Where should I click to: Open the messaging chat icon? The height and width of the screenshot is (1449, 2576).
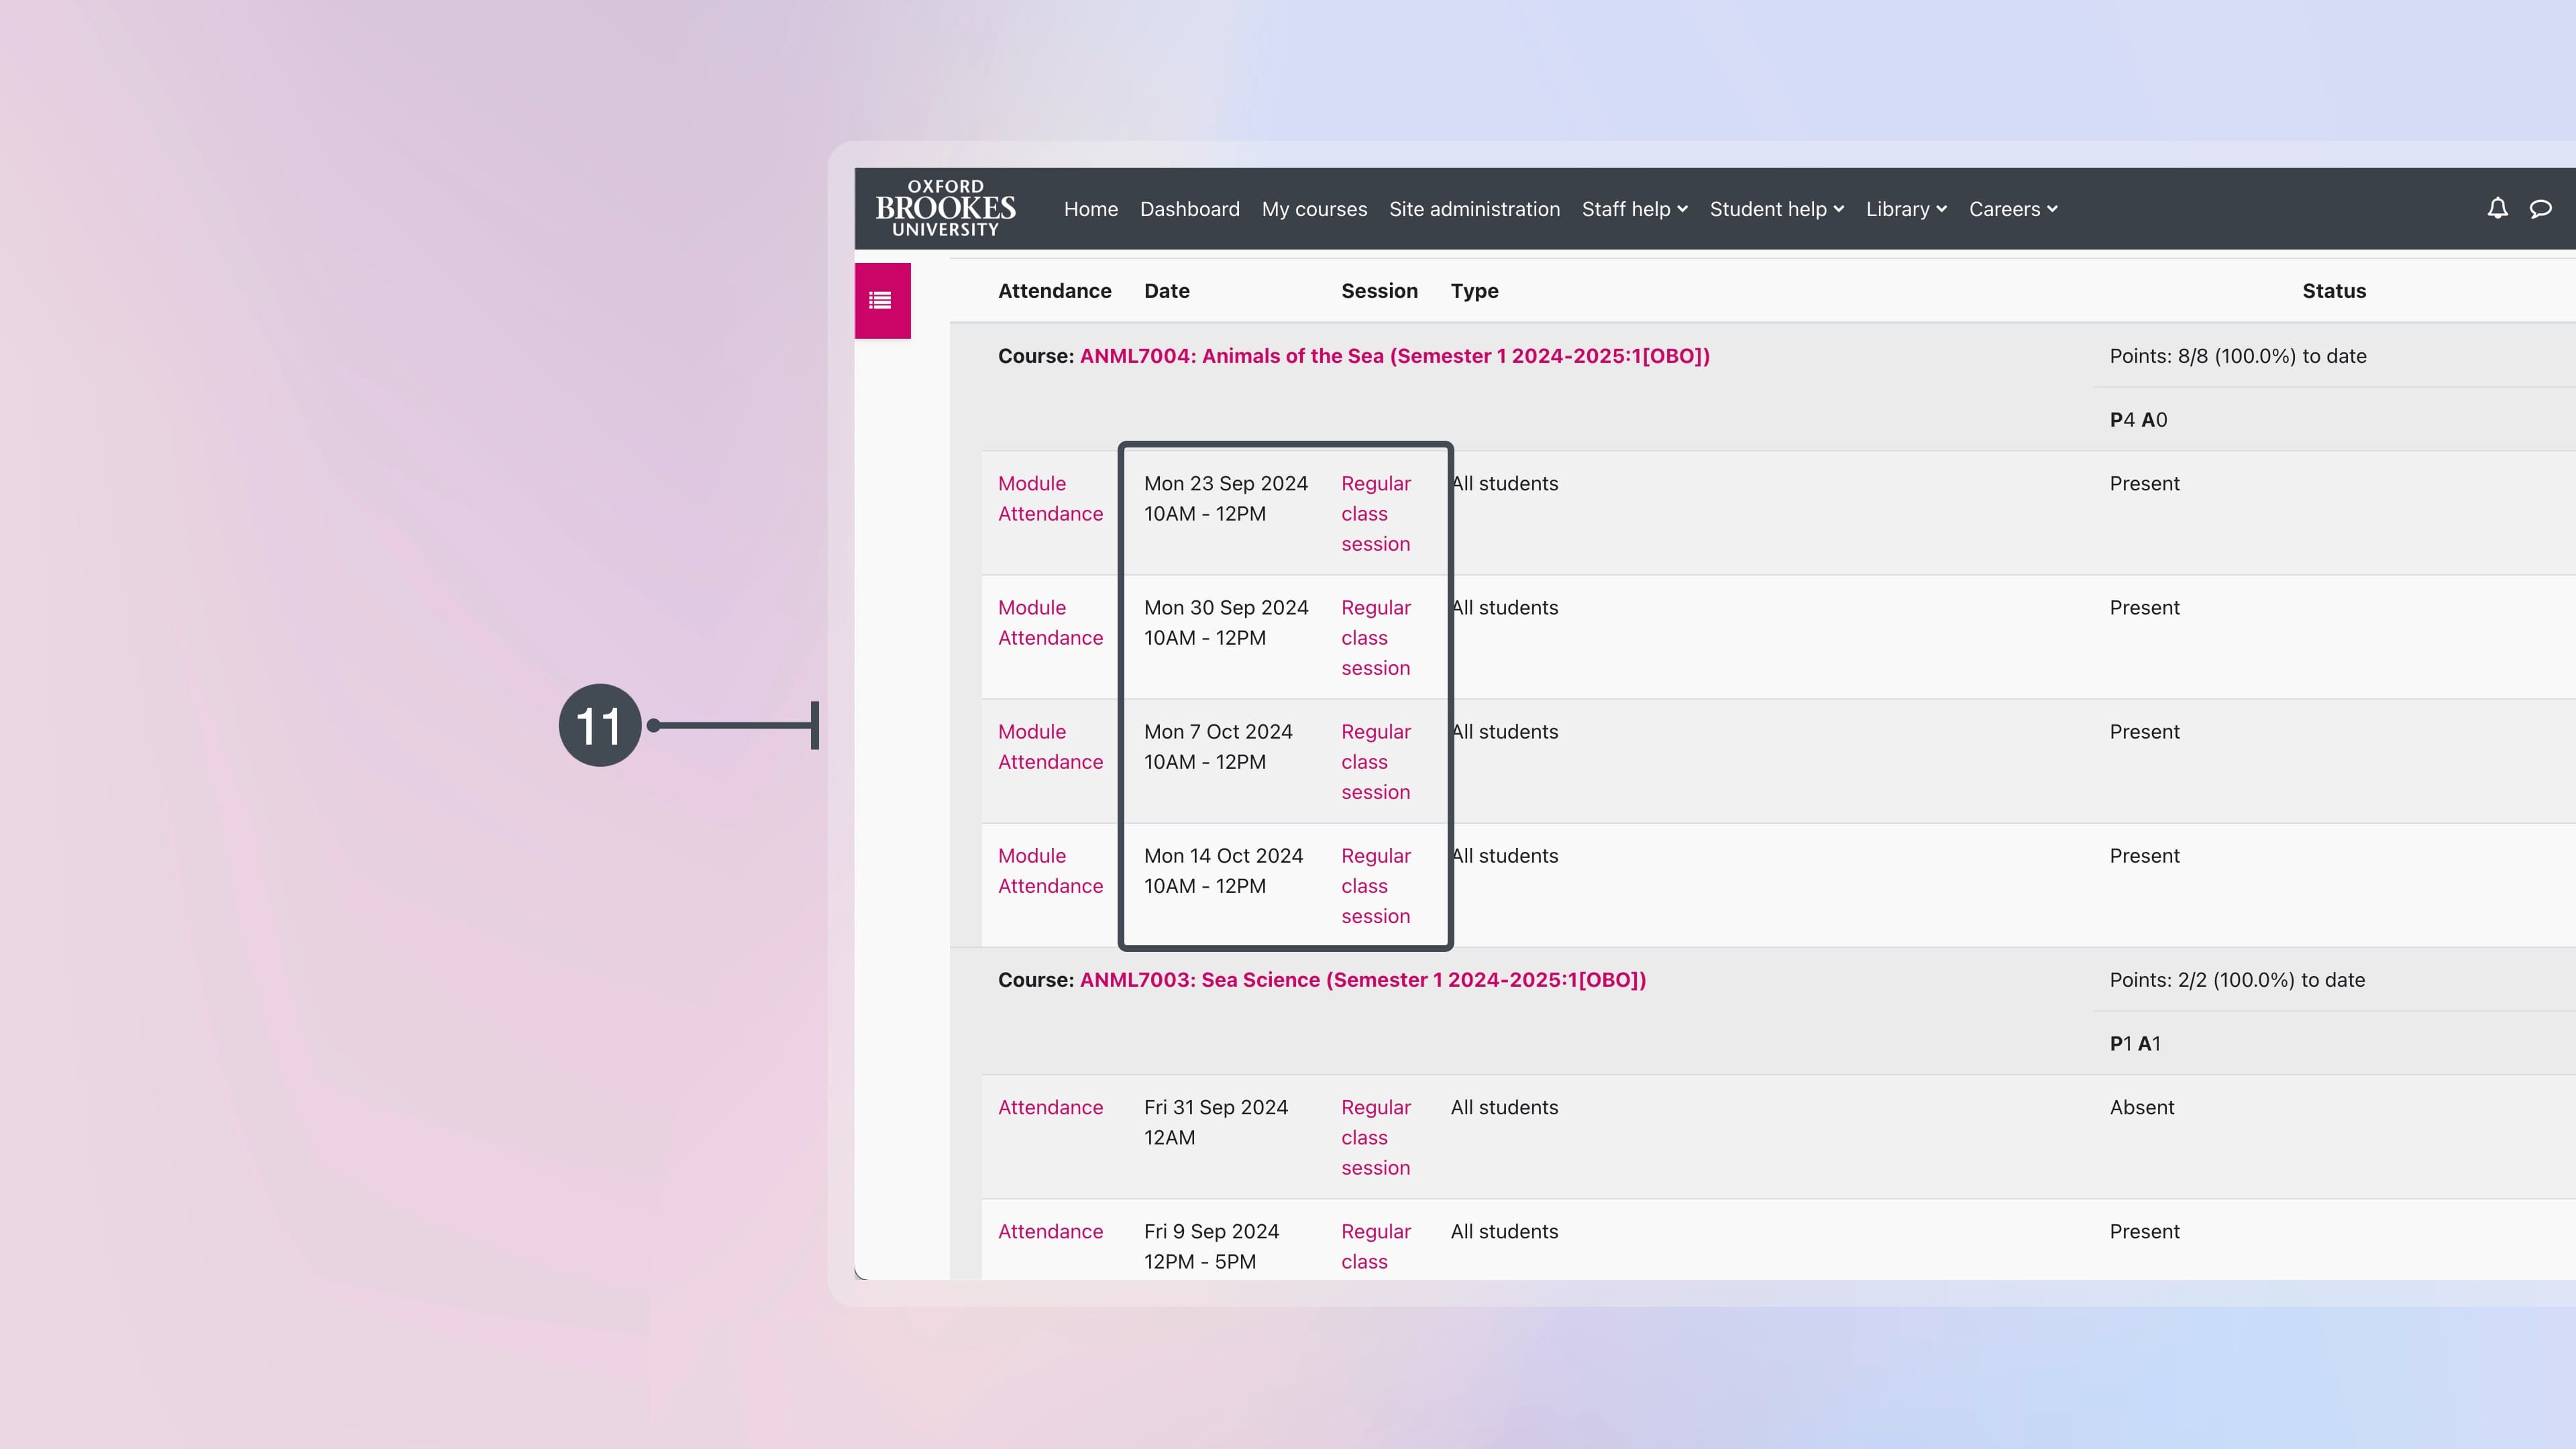coord(2541,208)
